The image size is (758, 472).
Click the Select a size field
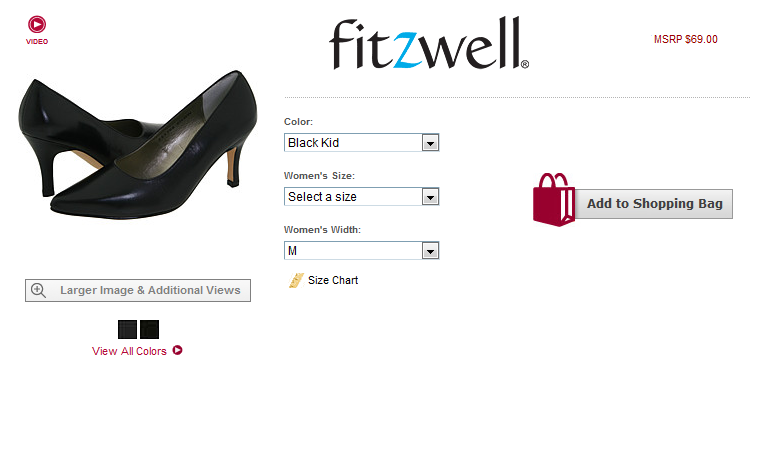click(361, 197)
